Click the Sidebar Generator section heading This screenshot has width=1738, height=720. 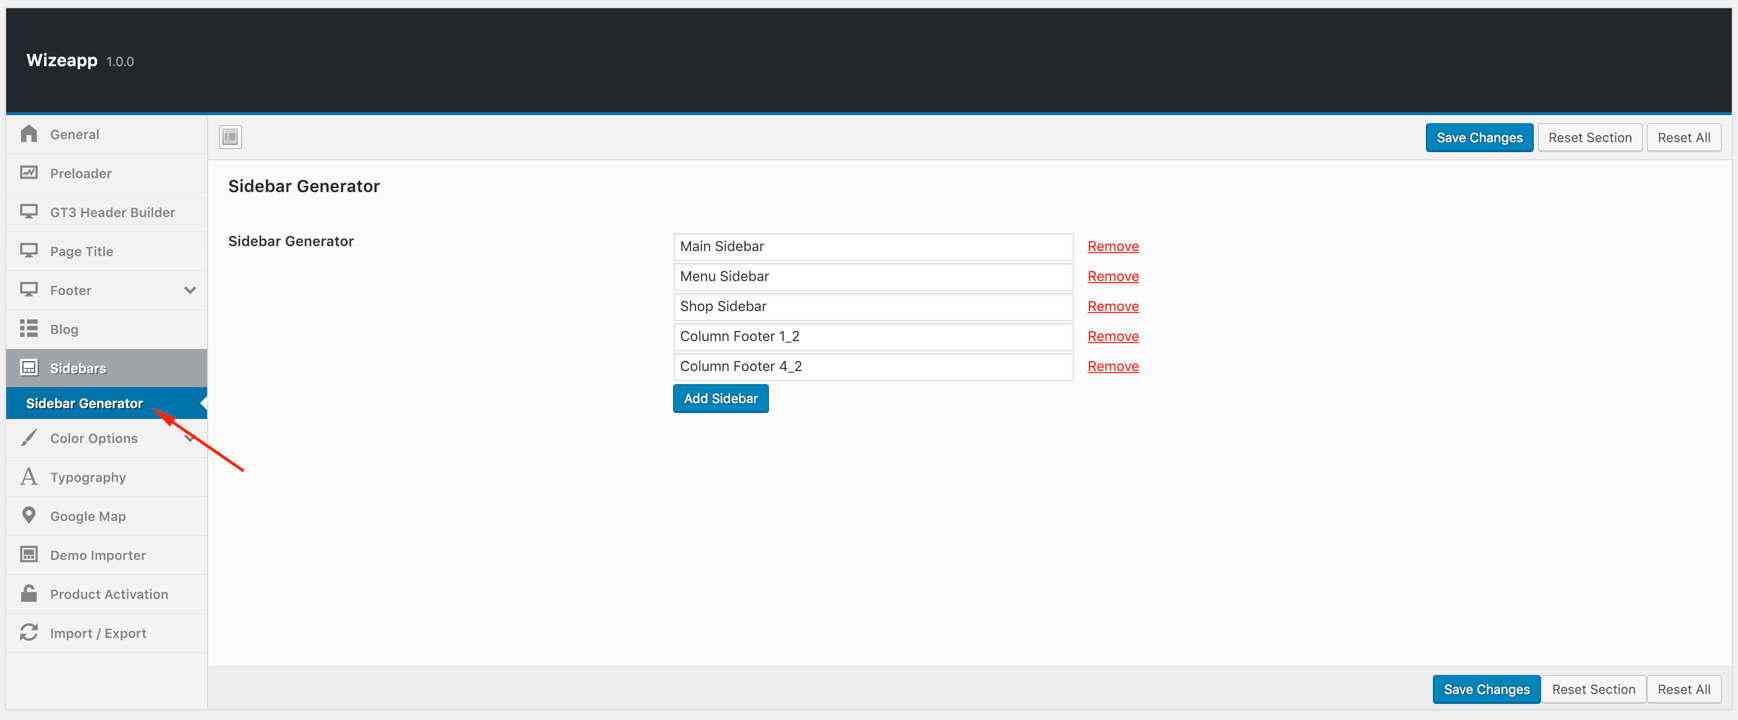[x=304, y=186]
